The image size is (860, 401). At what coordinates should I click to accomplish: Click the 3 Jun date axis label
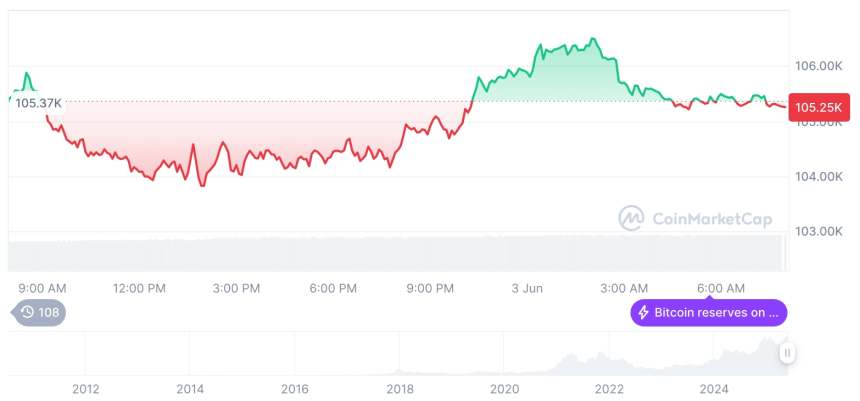(x=527, y=288)
